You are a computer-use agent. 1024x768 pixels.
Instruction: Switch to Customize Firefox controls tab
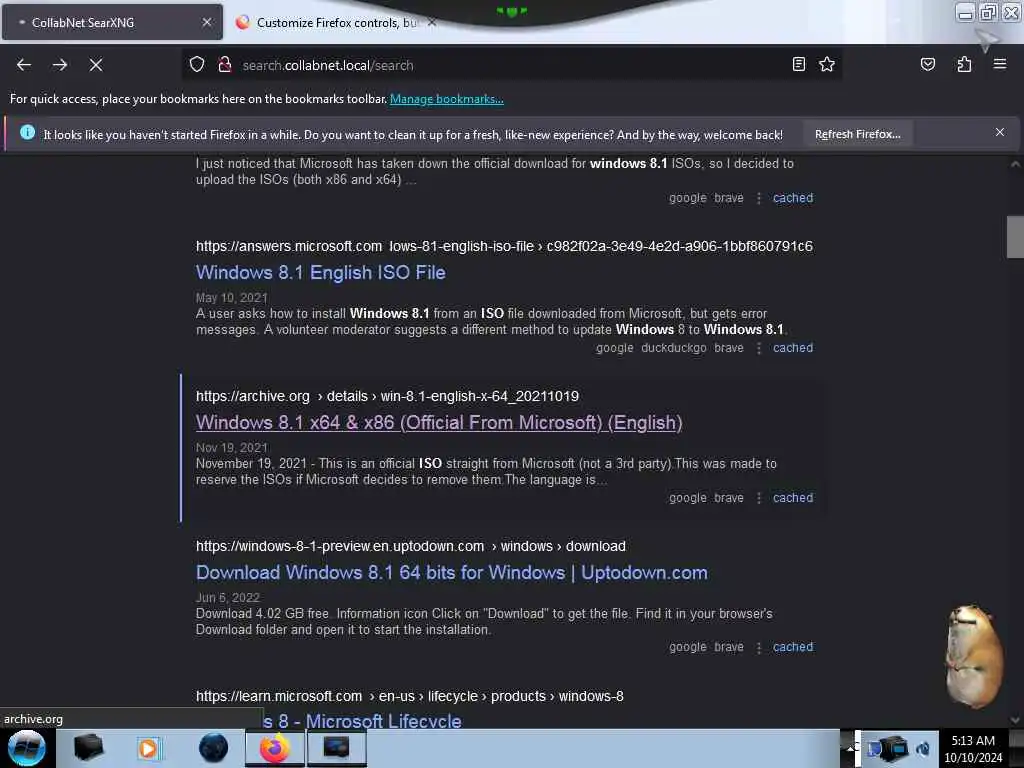336,22
